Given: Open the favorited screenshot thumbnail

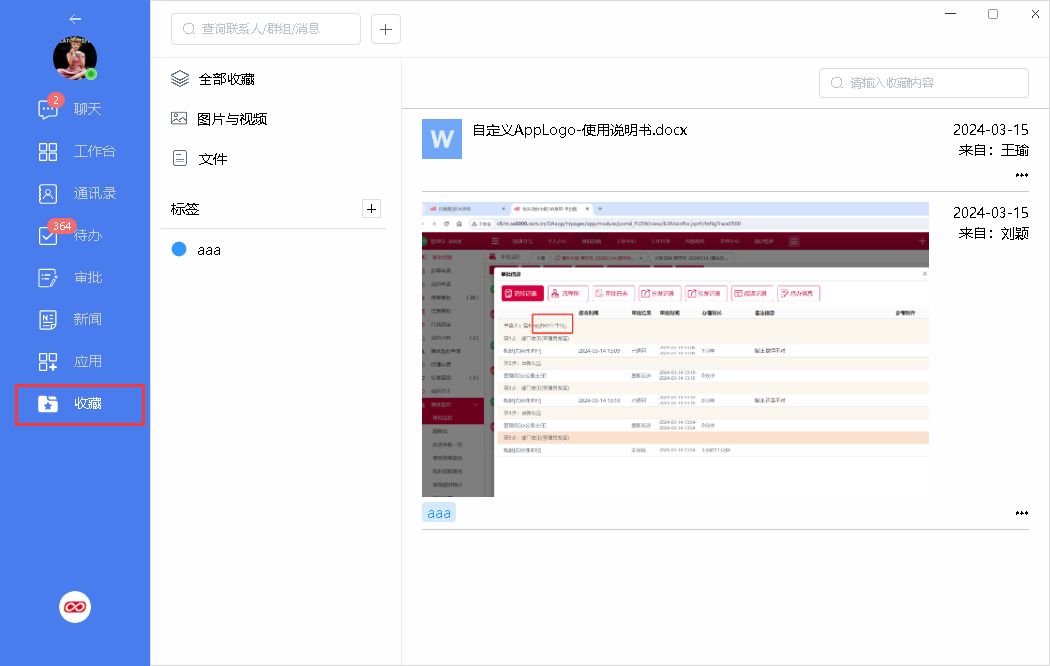Looking at the screenshot, I should click(675, 349).
